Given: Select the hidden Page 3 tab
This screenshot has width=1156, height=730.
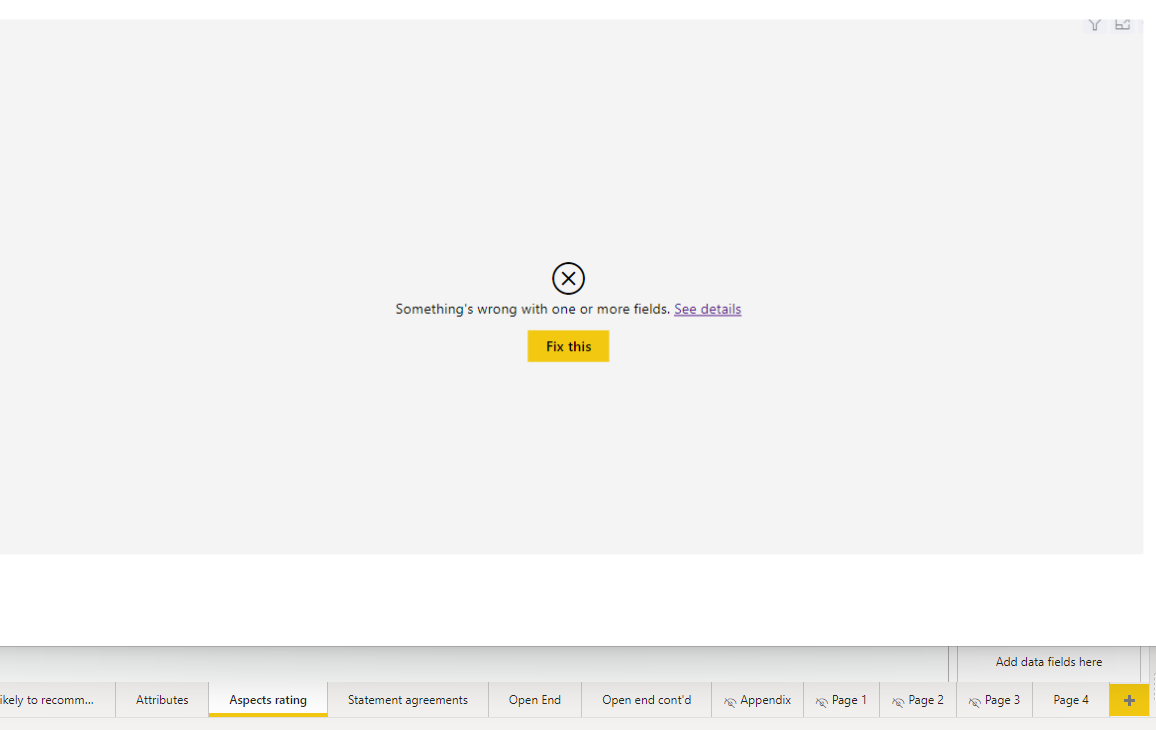Looking at the screenshot, I should tap(995, 700).
